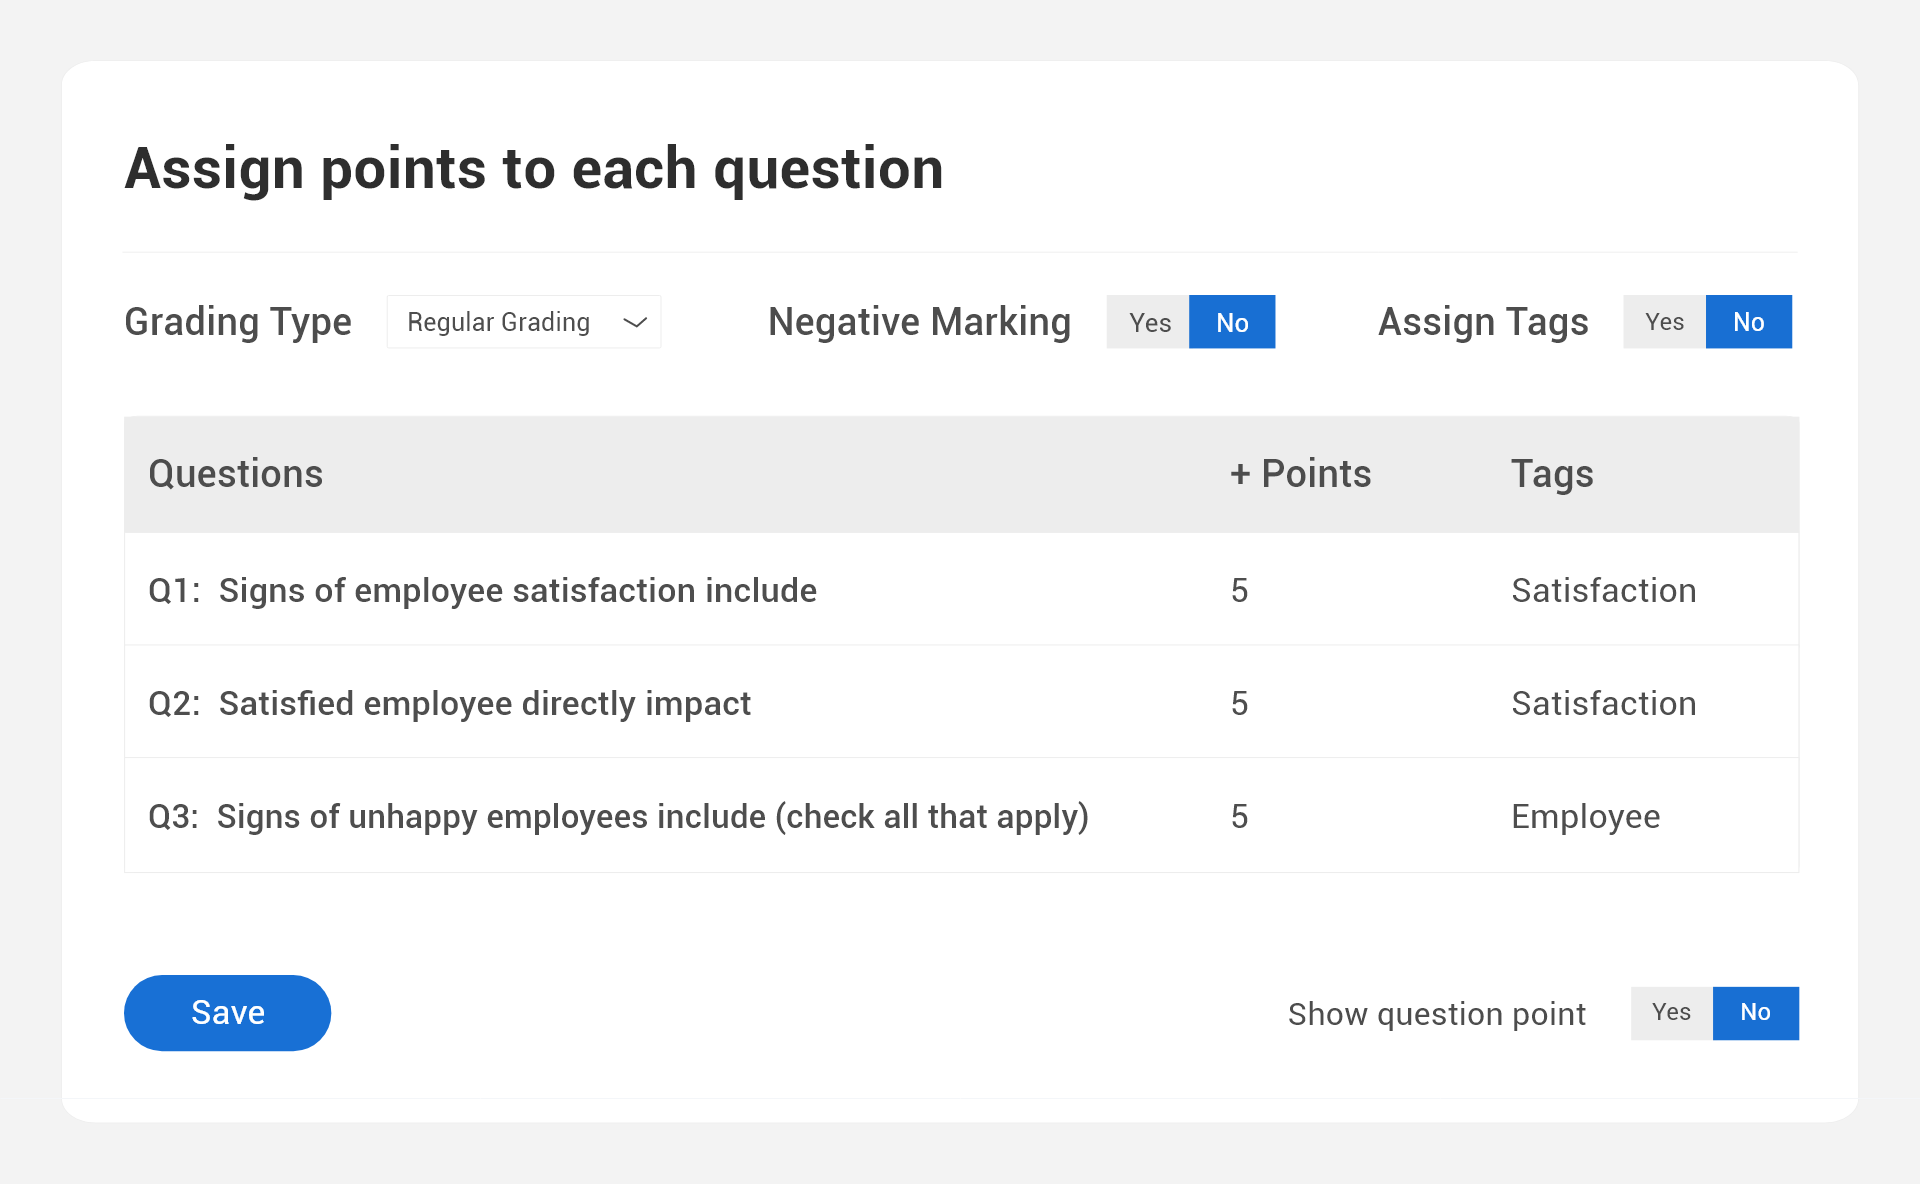The width and height of the screenshot is (1920, 1184).
Task: Select No for Assign Tags
Action: [1748, 322]
